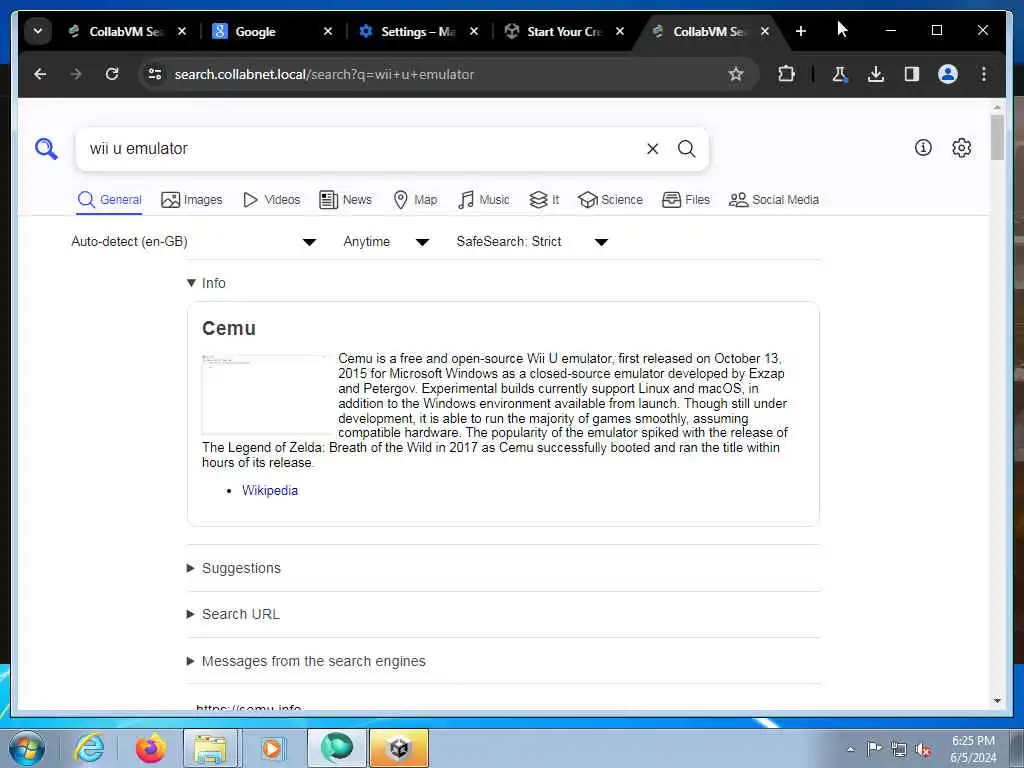Launch Firefox from the taskbar
1024x768 pixels.
(150, 748)
